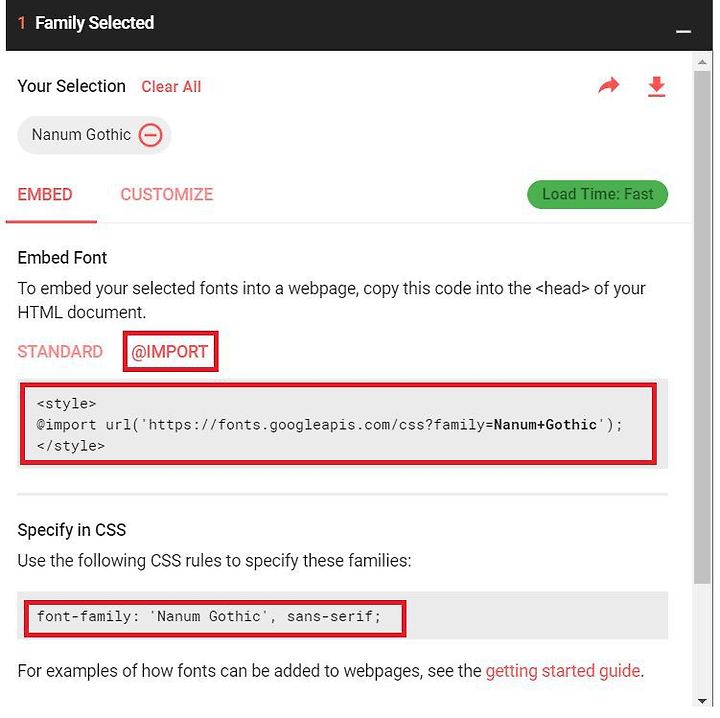Click the scrollbar down arrow
The image size is (720, 718).
pos(702,701)
